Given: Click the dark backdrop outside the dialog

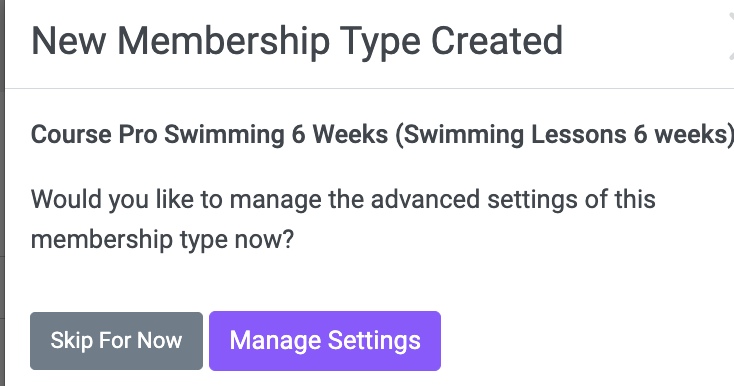Looking at the screenshot, I should pos(2,187).
